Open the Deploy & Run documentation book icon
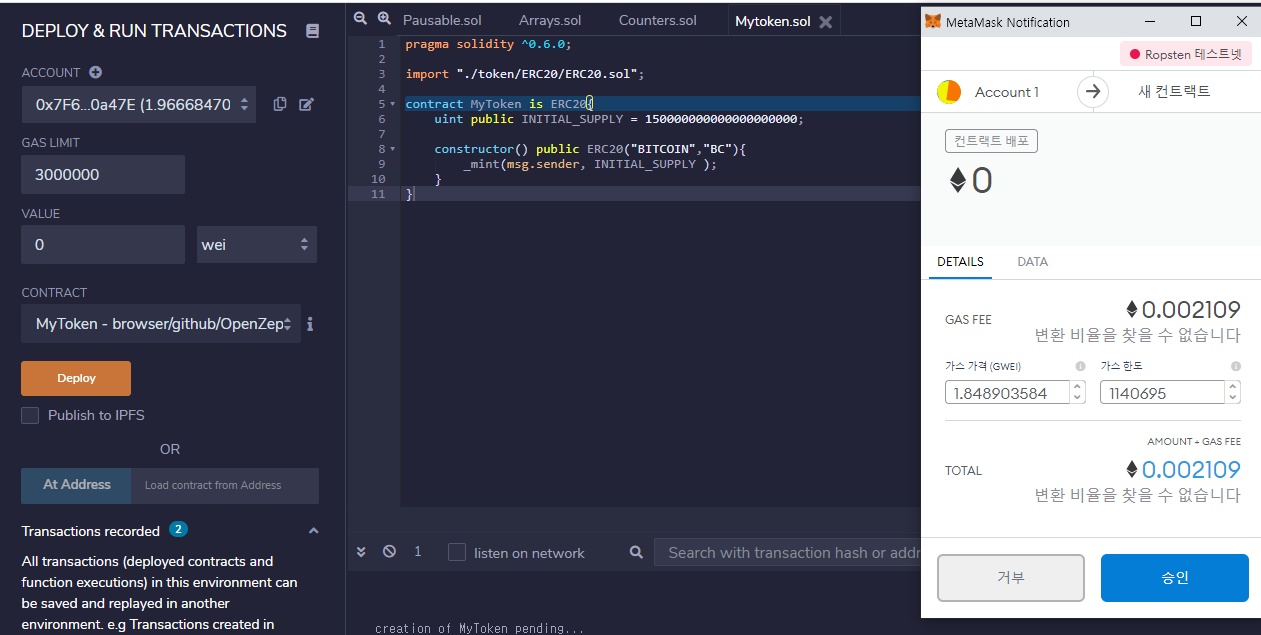The width and height of the screenshot is (1261, 635). coord(312,31)
